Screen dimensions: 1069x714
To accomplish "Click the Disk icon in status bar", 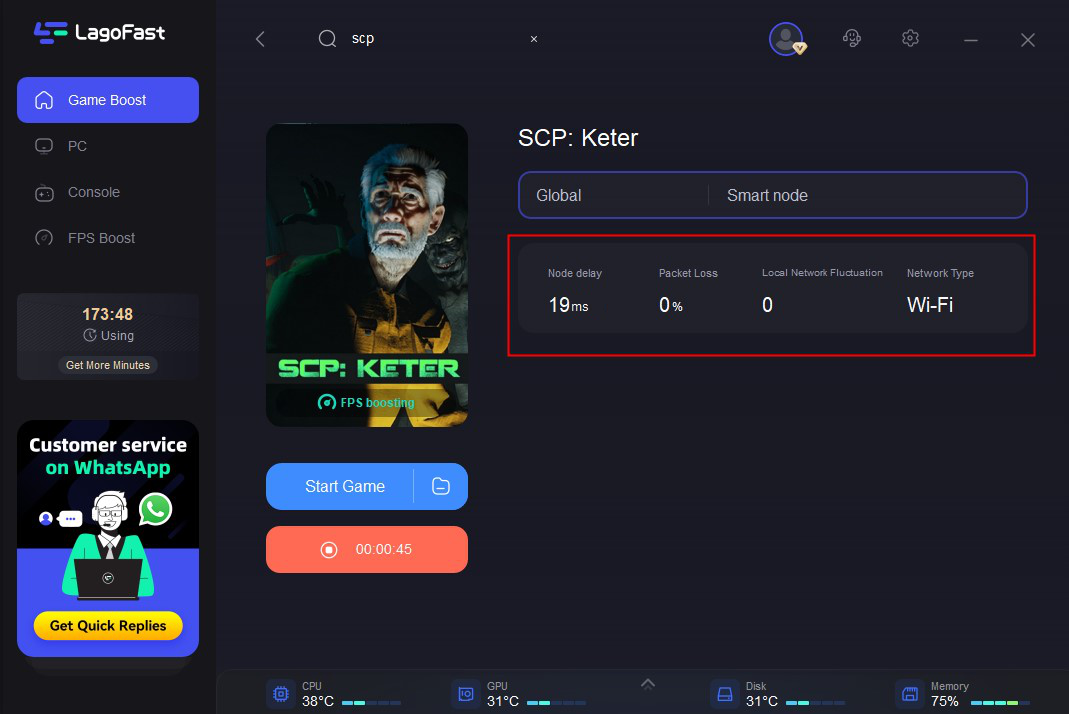I will [725, 694].
